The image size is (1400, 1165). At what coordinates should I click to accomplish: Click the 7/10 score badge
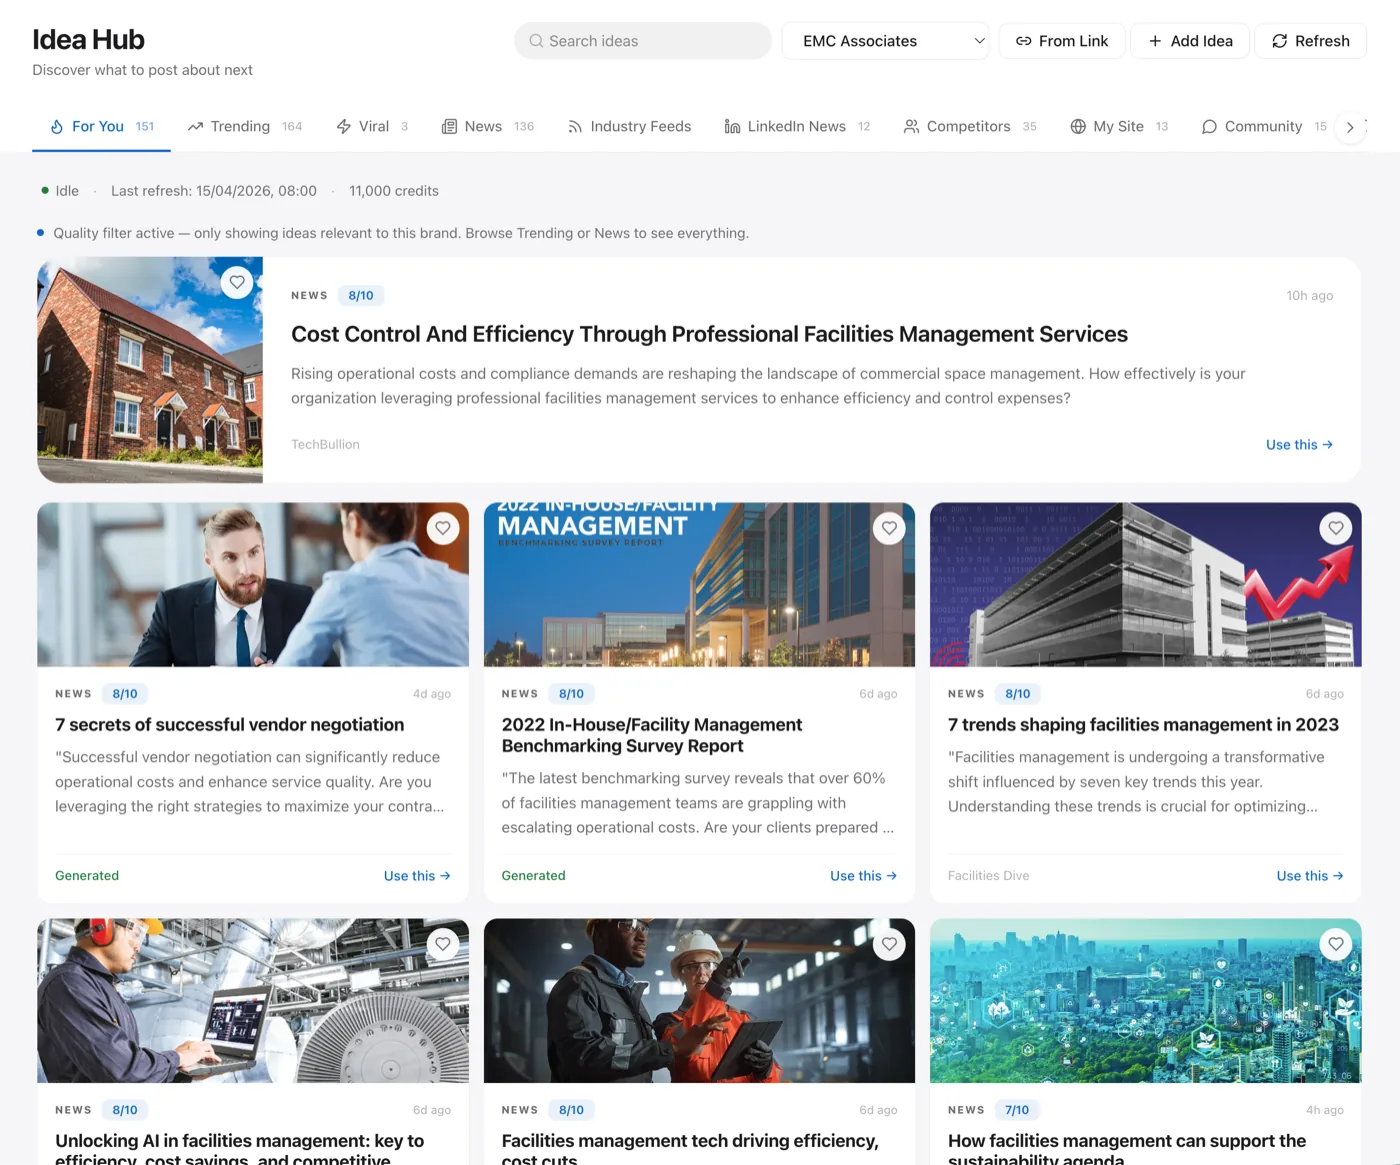(1017, 1110)
